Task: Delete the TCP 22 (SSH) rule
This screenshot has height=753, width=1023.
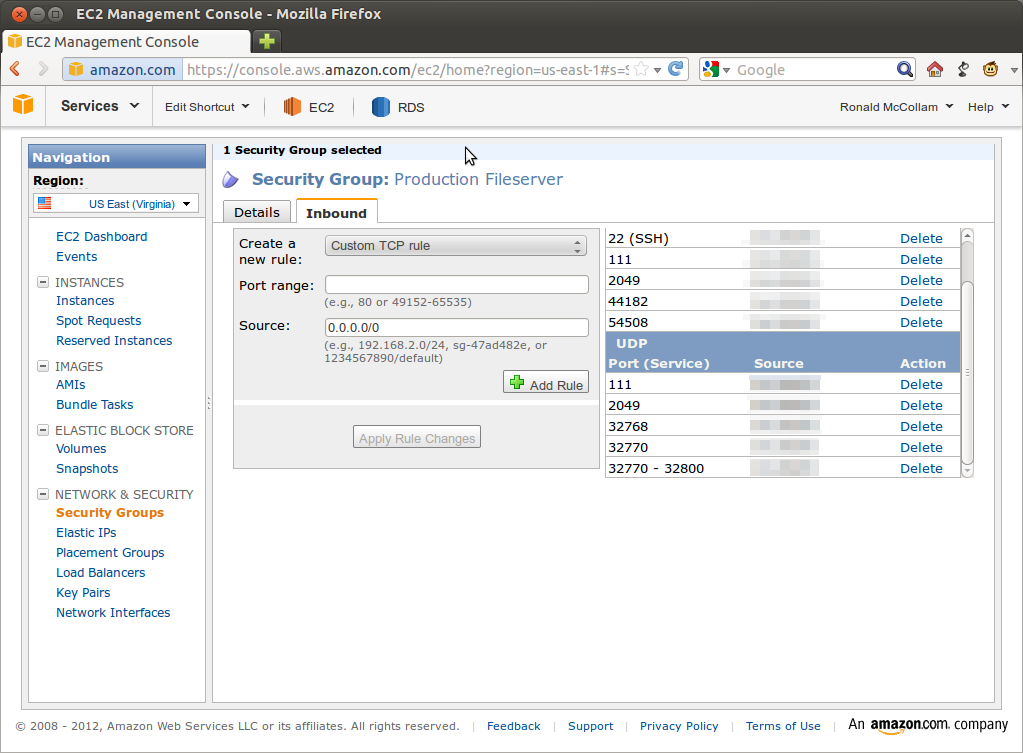Action: click(921, 239)
